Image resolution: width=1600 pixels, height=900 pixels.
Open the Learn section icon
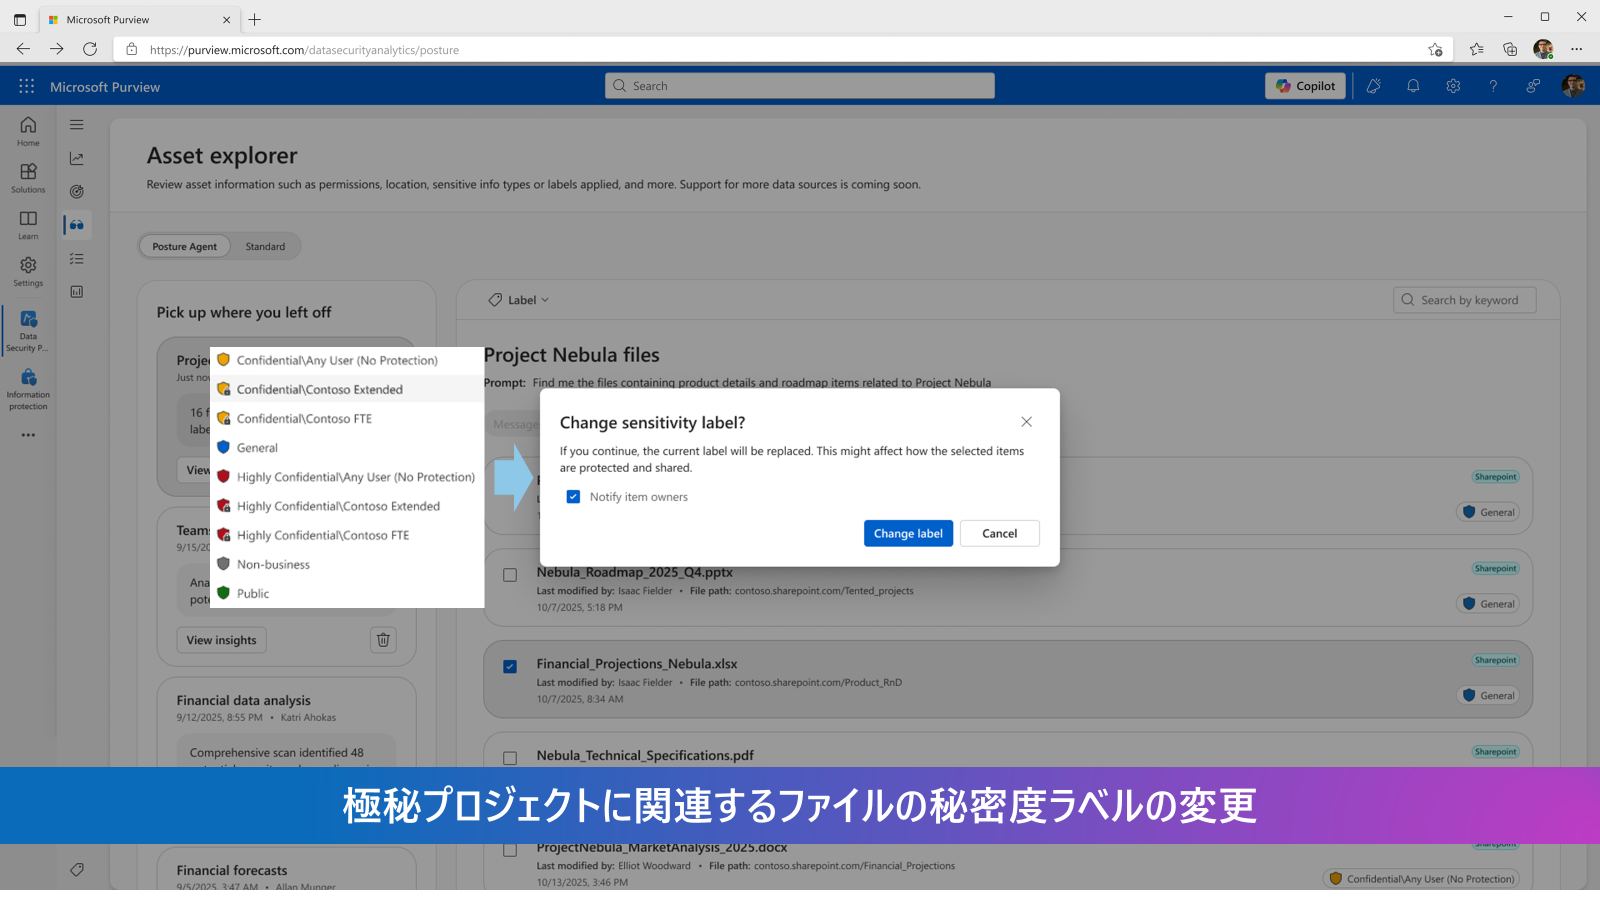28,225
